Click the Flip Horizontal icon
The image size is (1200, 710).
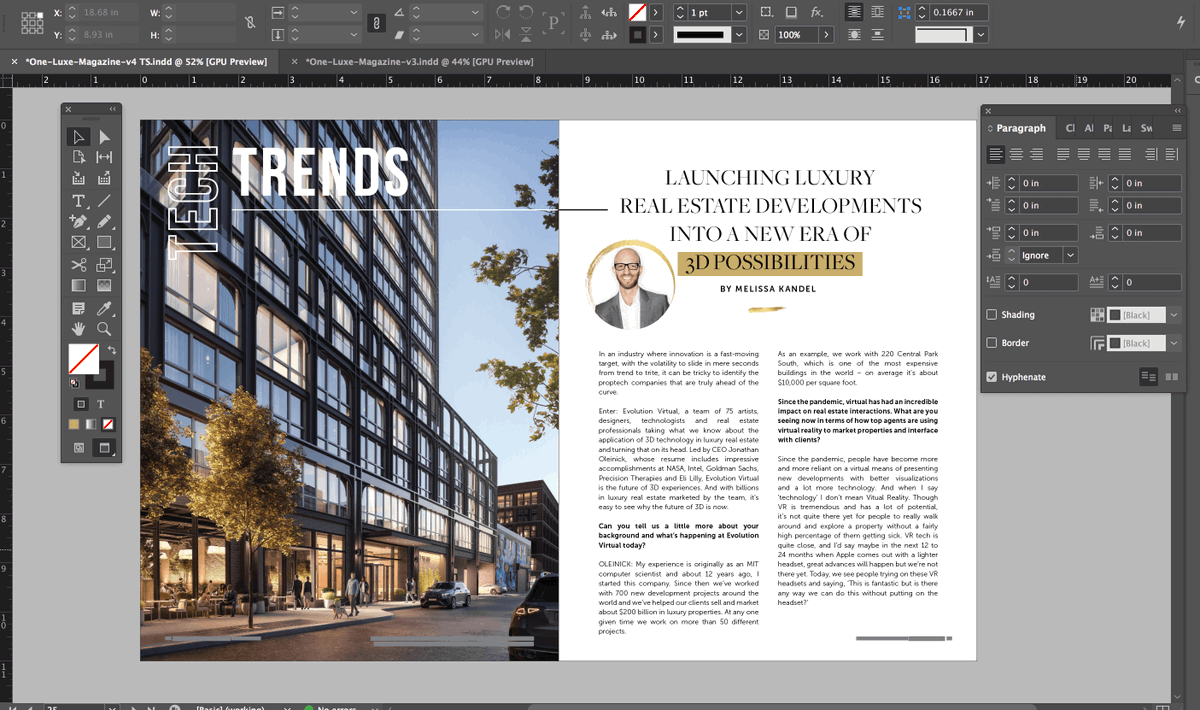503,34
